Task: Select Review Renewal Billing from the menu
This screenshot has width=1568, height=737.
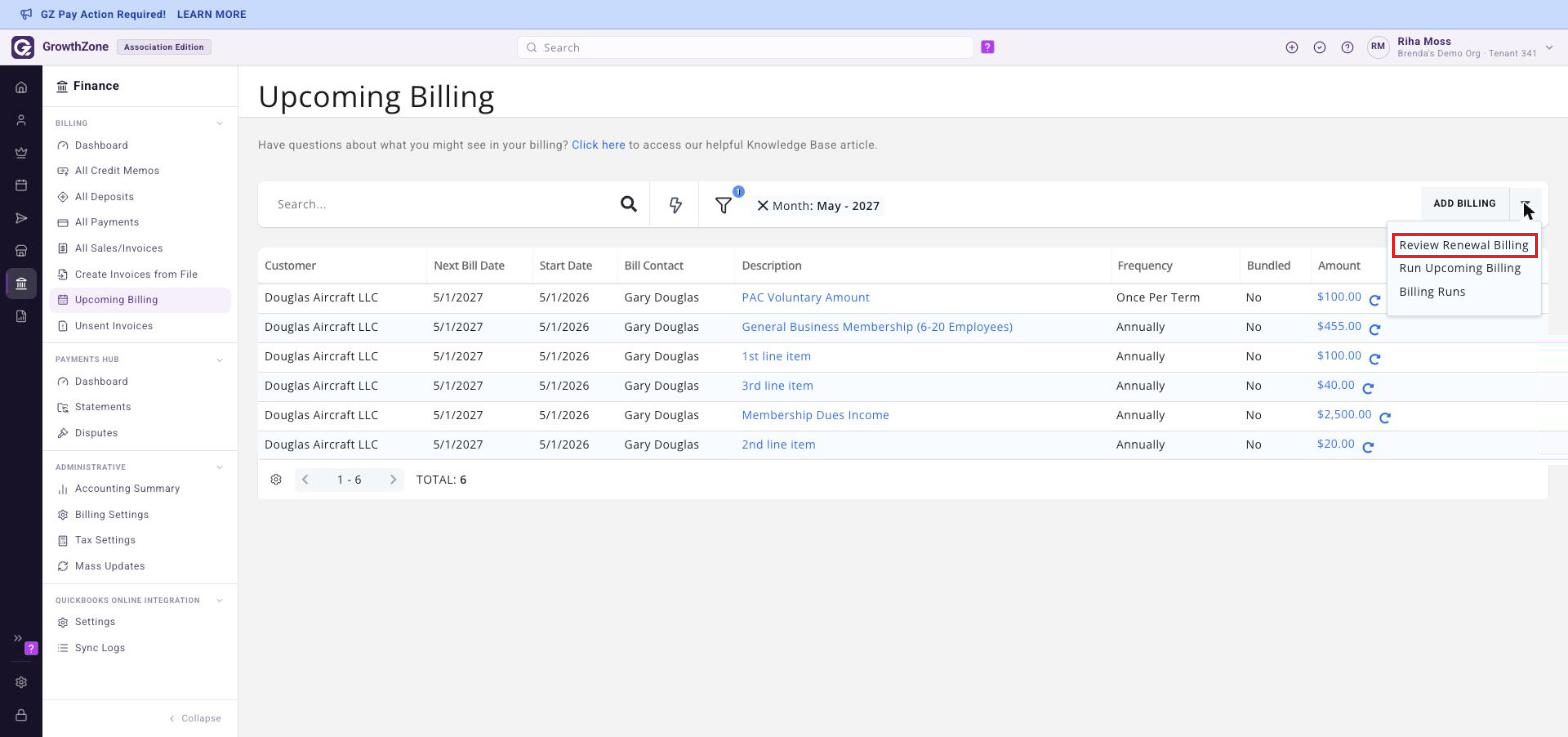Action: (1464, 245)
